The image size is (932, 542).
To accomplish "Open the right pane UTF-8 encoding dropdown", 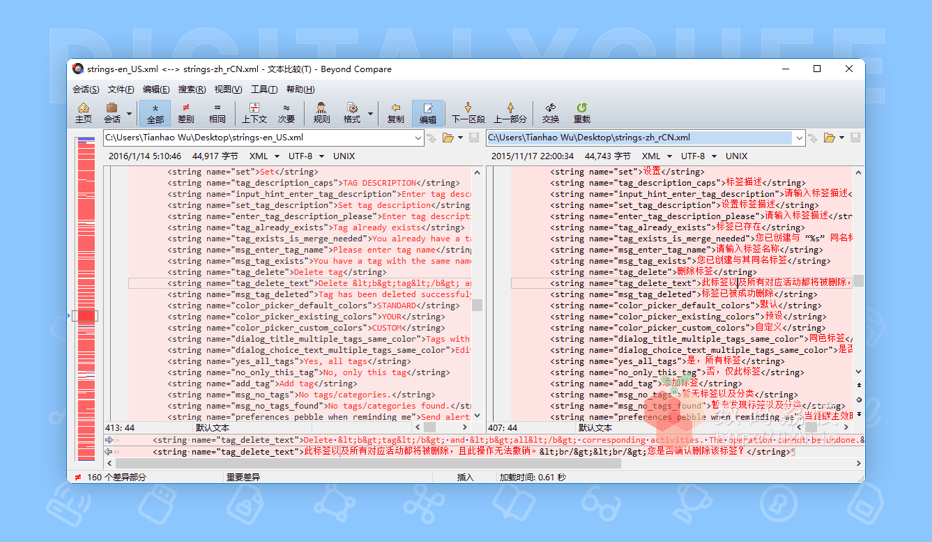I will pyautogui.click(x=699, y=156).
